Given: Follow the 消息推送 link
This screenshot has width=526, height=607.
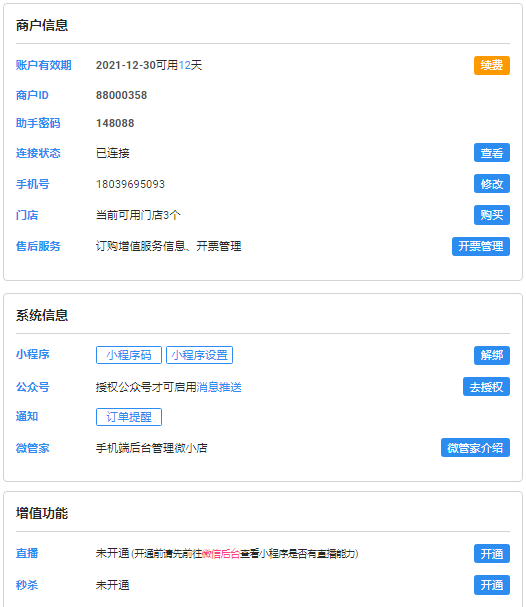Looking at the screenshot, I should (219, 387).
